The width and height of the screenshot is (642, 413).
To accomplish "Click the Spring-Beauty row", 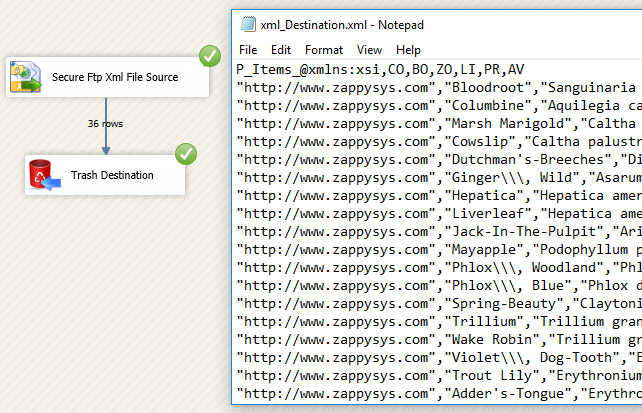I will point(439,304).
